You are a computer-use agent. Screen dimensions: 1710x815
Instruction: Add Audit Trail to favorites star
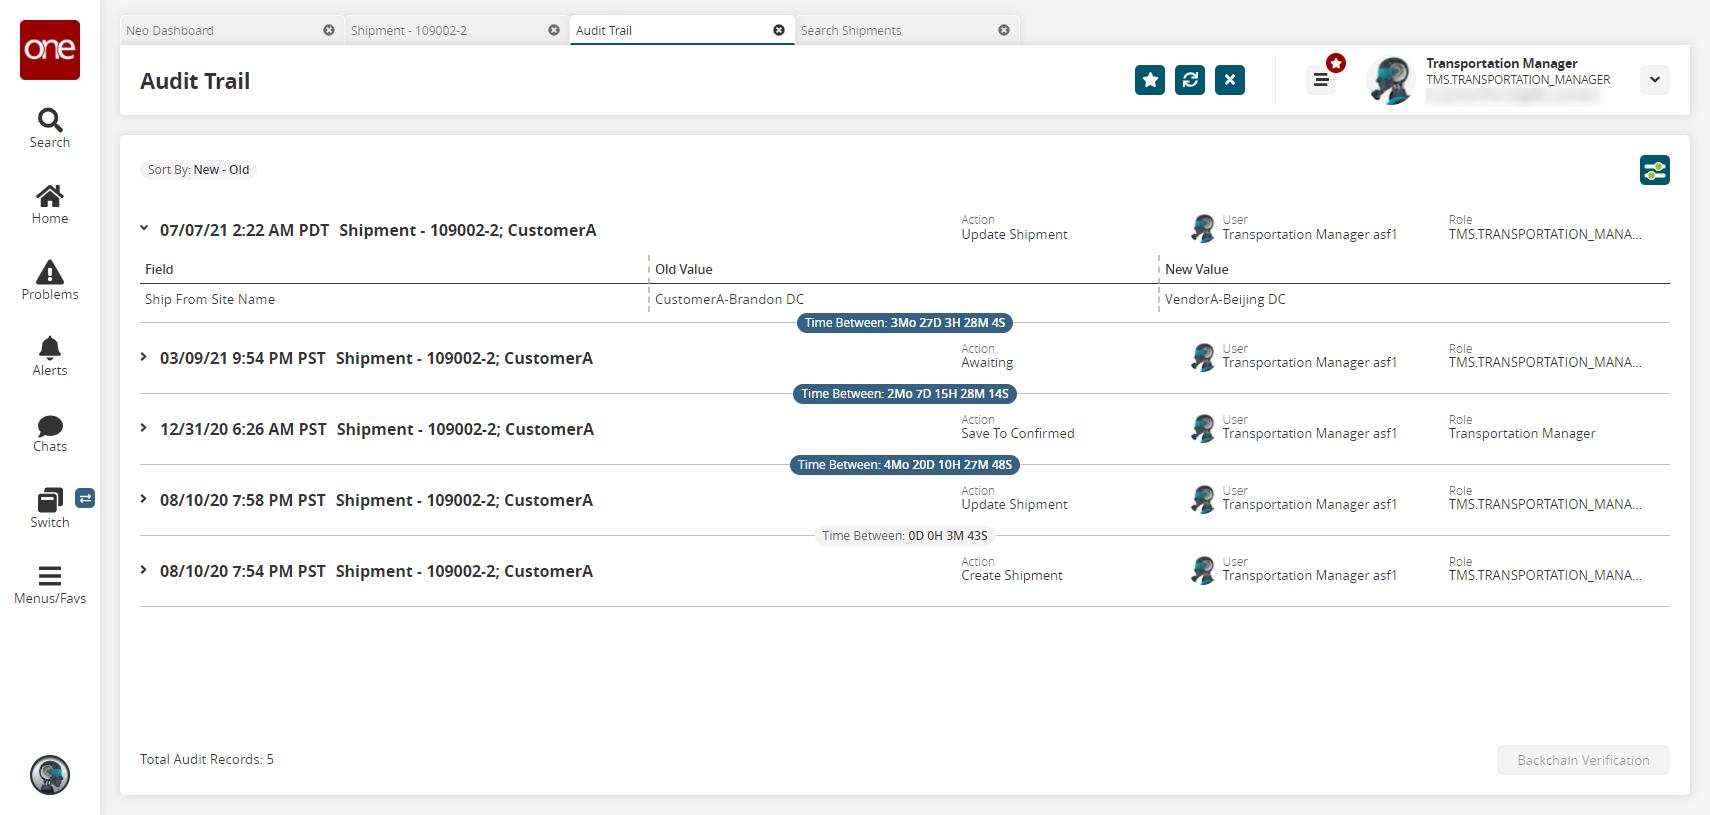[x=1150, y=80]
